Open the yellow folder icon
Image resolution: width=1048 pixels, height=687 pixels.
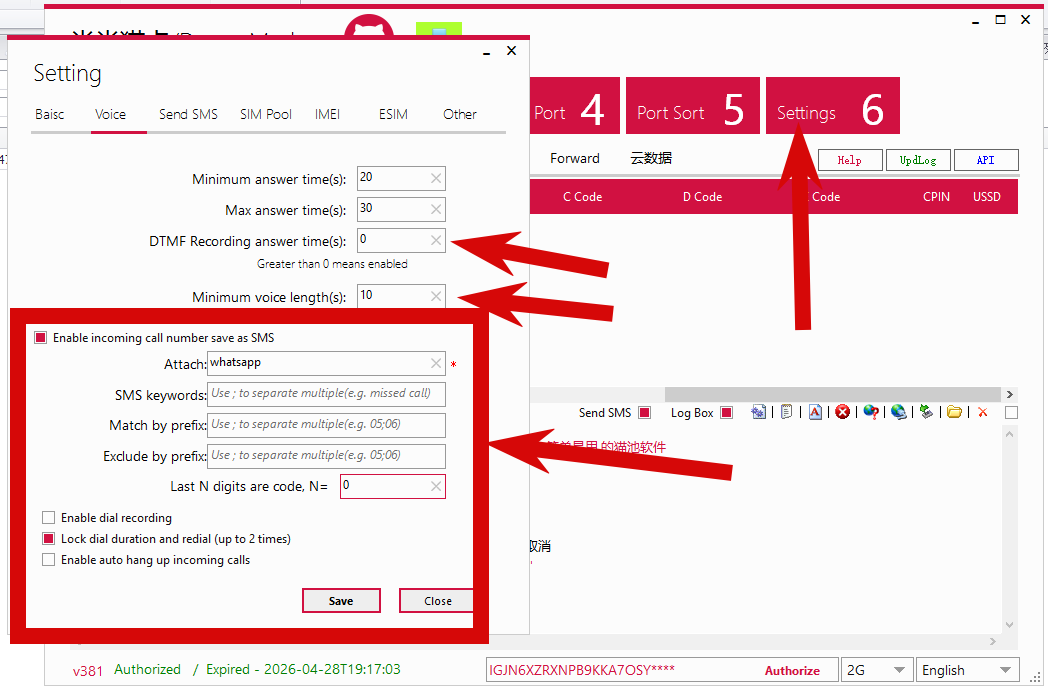954,412
